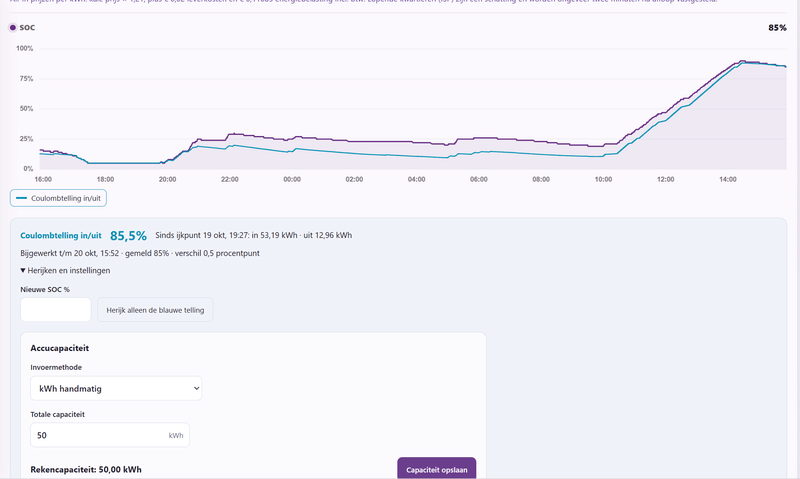This screenshot has height=479, width=800.
Task: Click the Bijgewerkt t/m 20 okt line
Action: point(140,253)
